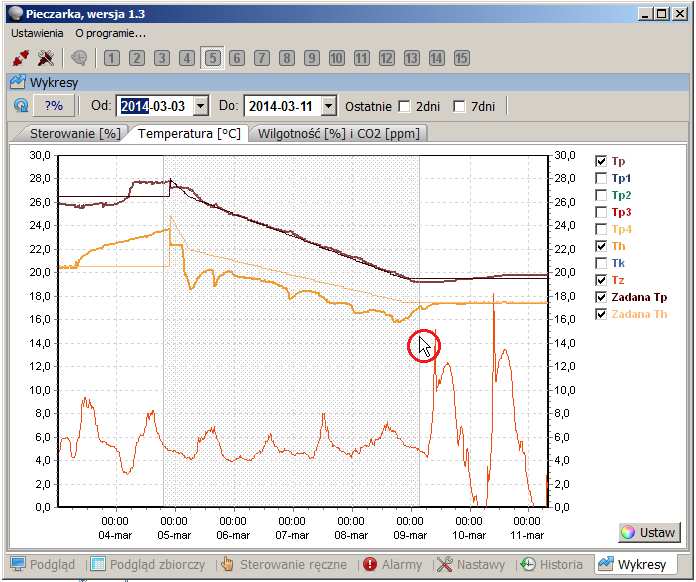Image resolution: width=696 pixels, height=582 pixels.
Task: Select chamber number 6
Action: click(x=237, y=58)
